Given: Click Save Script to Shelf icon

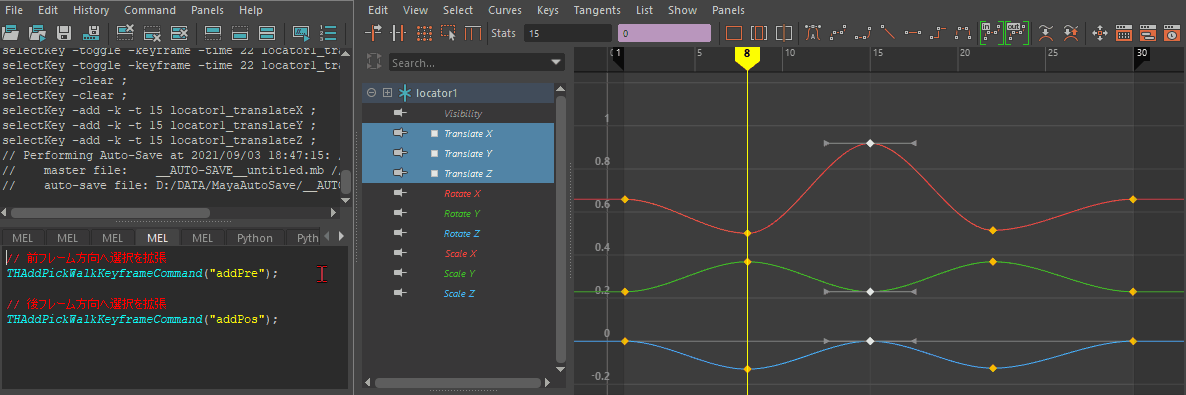Looking at the screenshot, I should [x=92, y=33].
